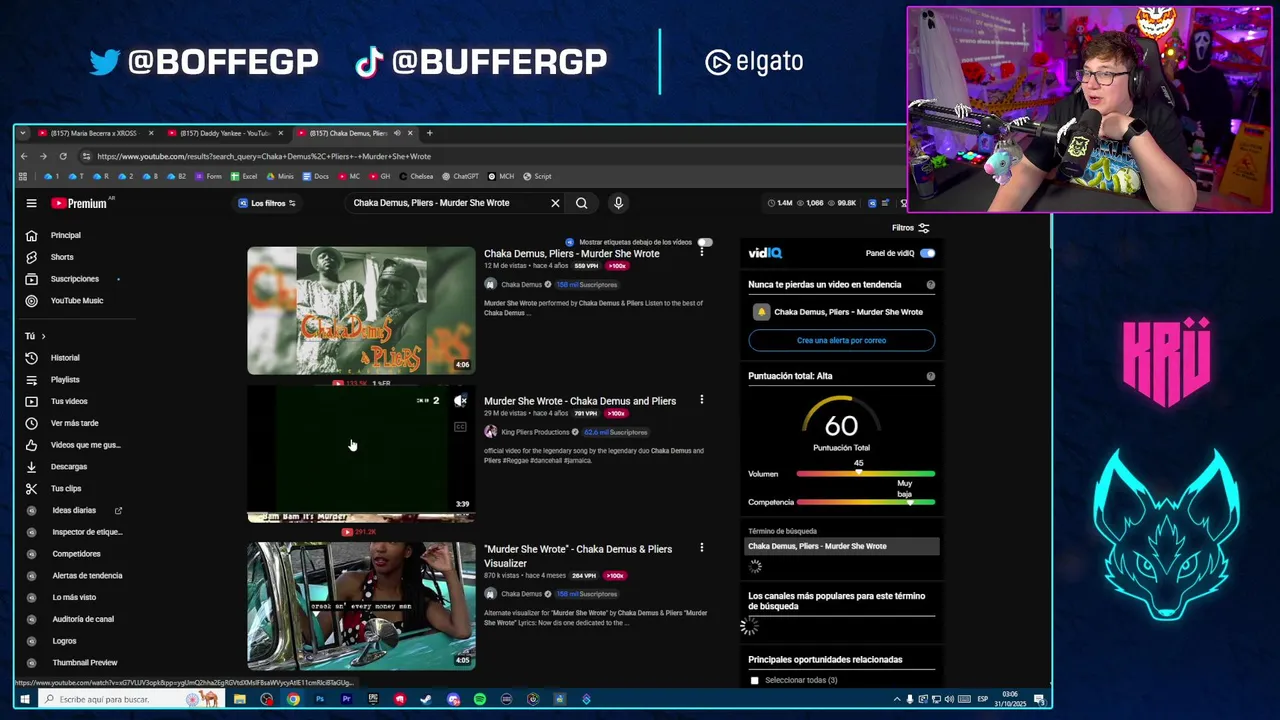
Task: Click the vidIQ logo in the panel
Action: [x=765, y=253]
